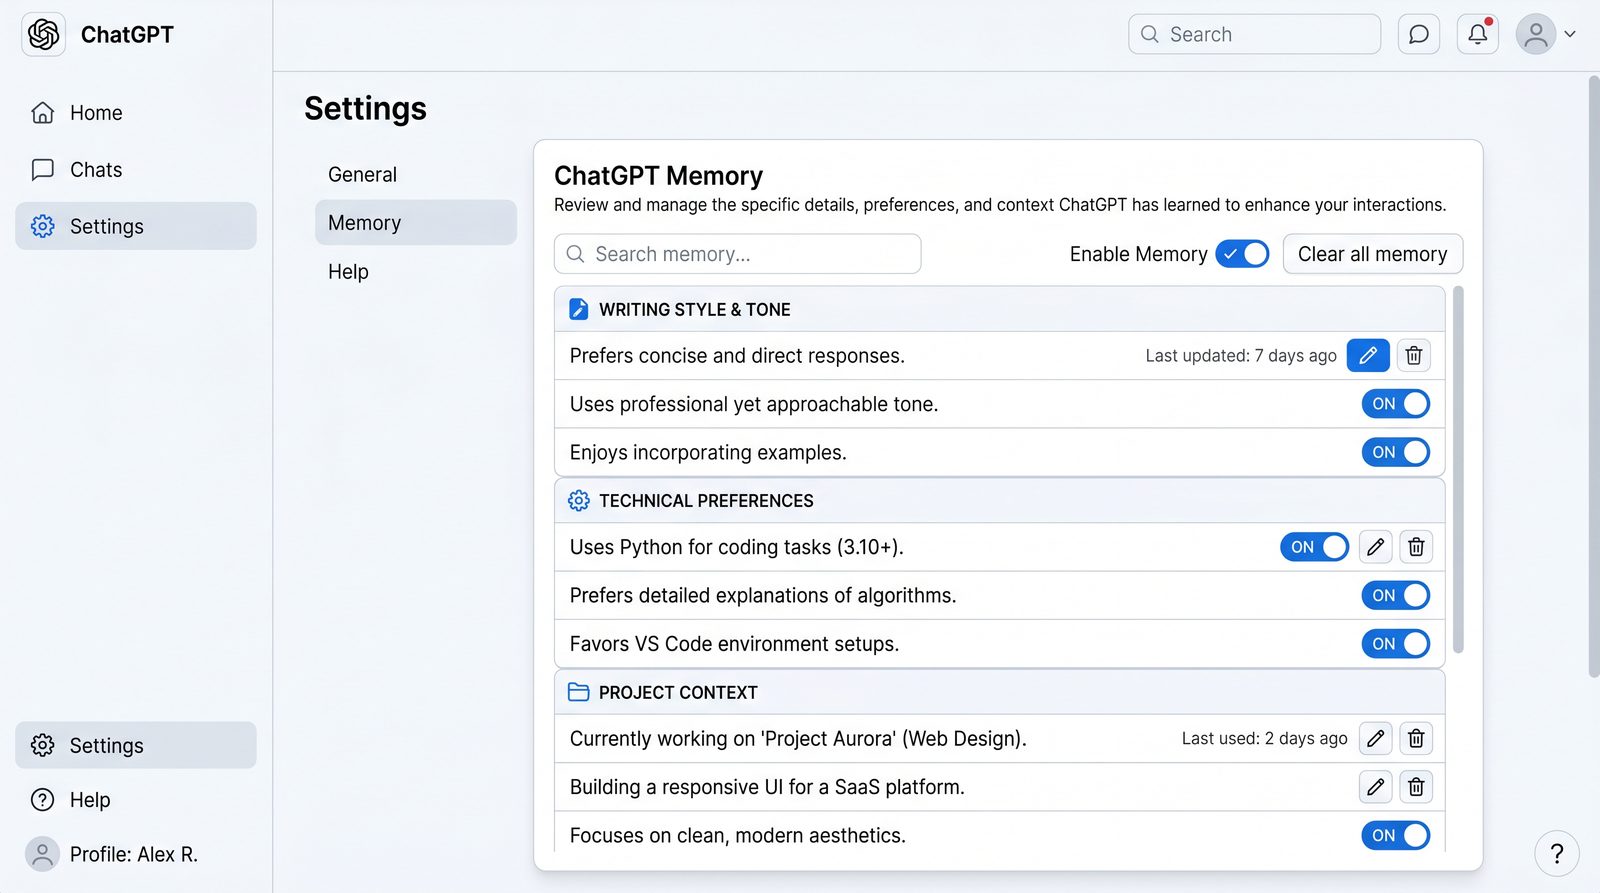Click 'Last updated: 7 days ago' label
Image resolution: width=1600 pixels, height=893 pixels.
click(x=1240, y=355)
